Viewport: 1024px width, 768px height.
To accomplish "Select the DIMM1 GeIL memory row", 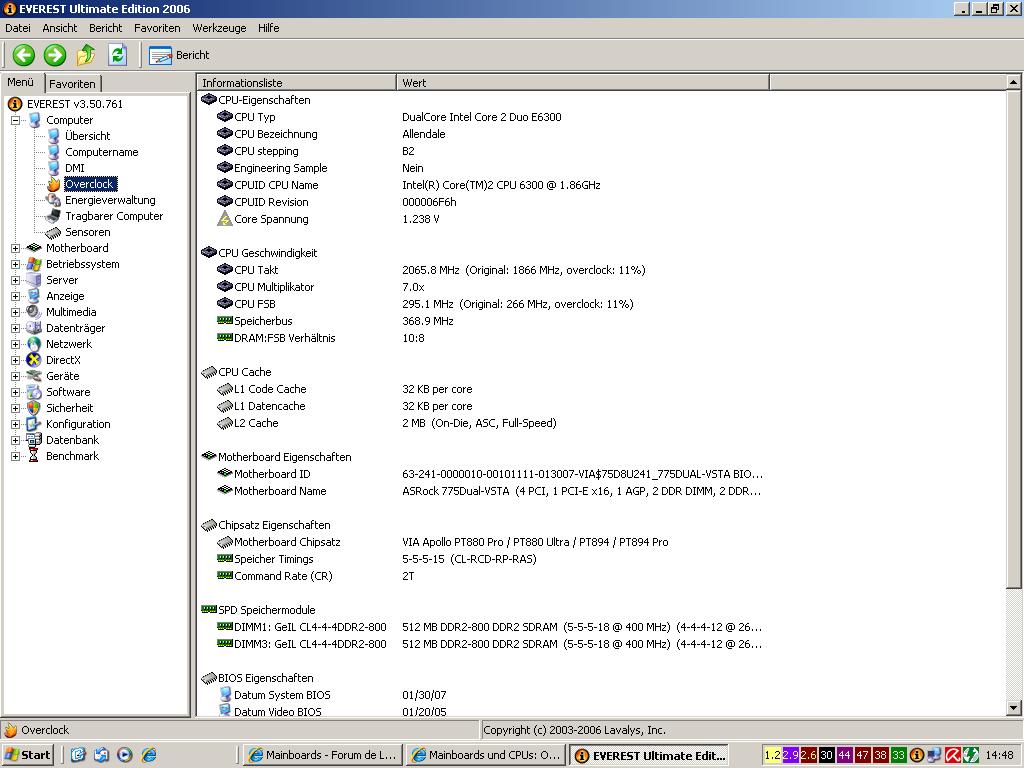I will [483, 626].
